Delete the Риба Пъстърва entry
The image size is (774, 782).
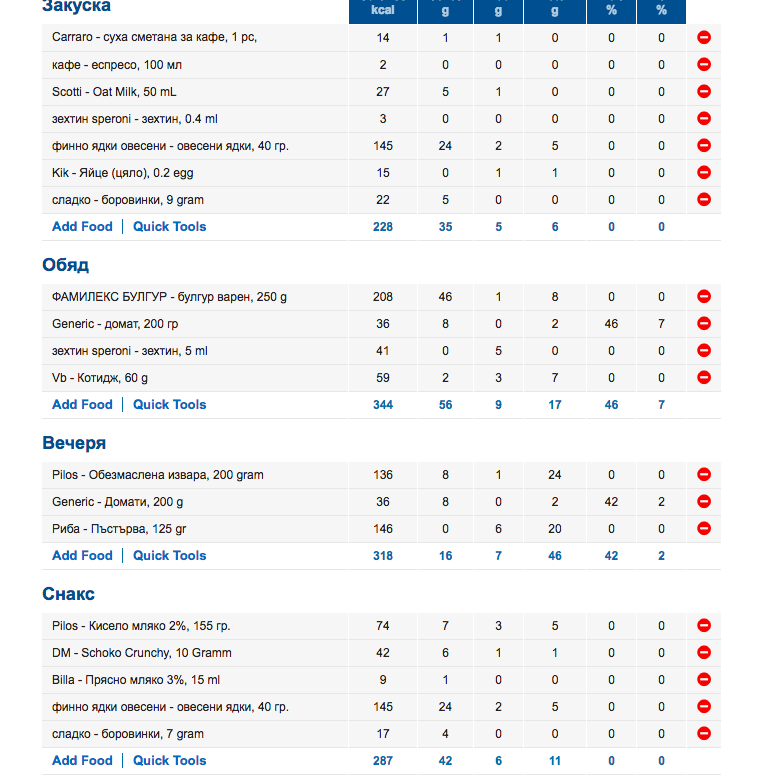(x=703, y=529)
